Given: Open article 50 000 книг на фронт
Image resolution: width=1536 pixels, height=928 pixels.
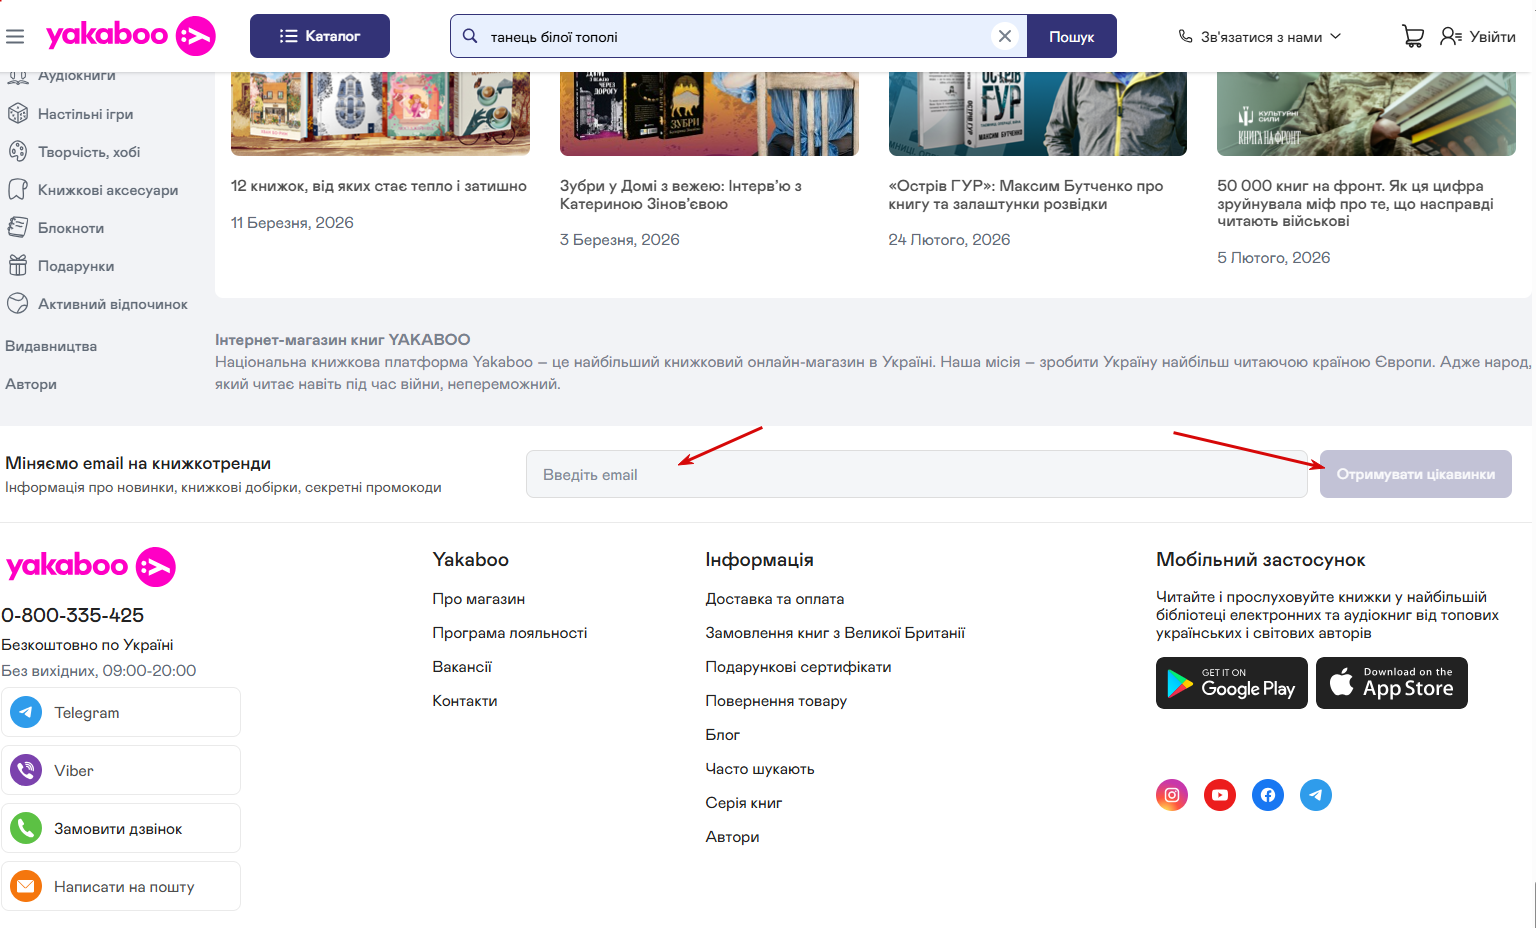Looking at the screenshot, I should [1355, 203].
